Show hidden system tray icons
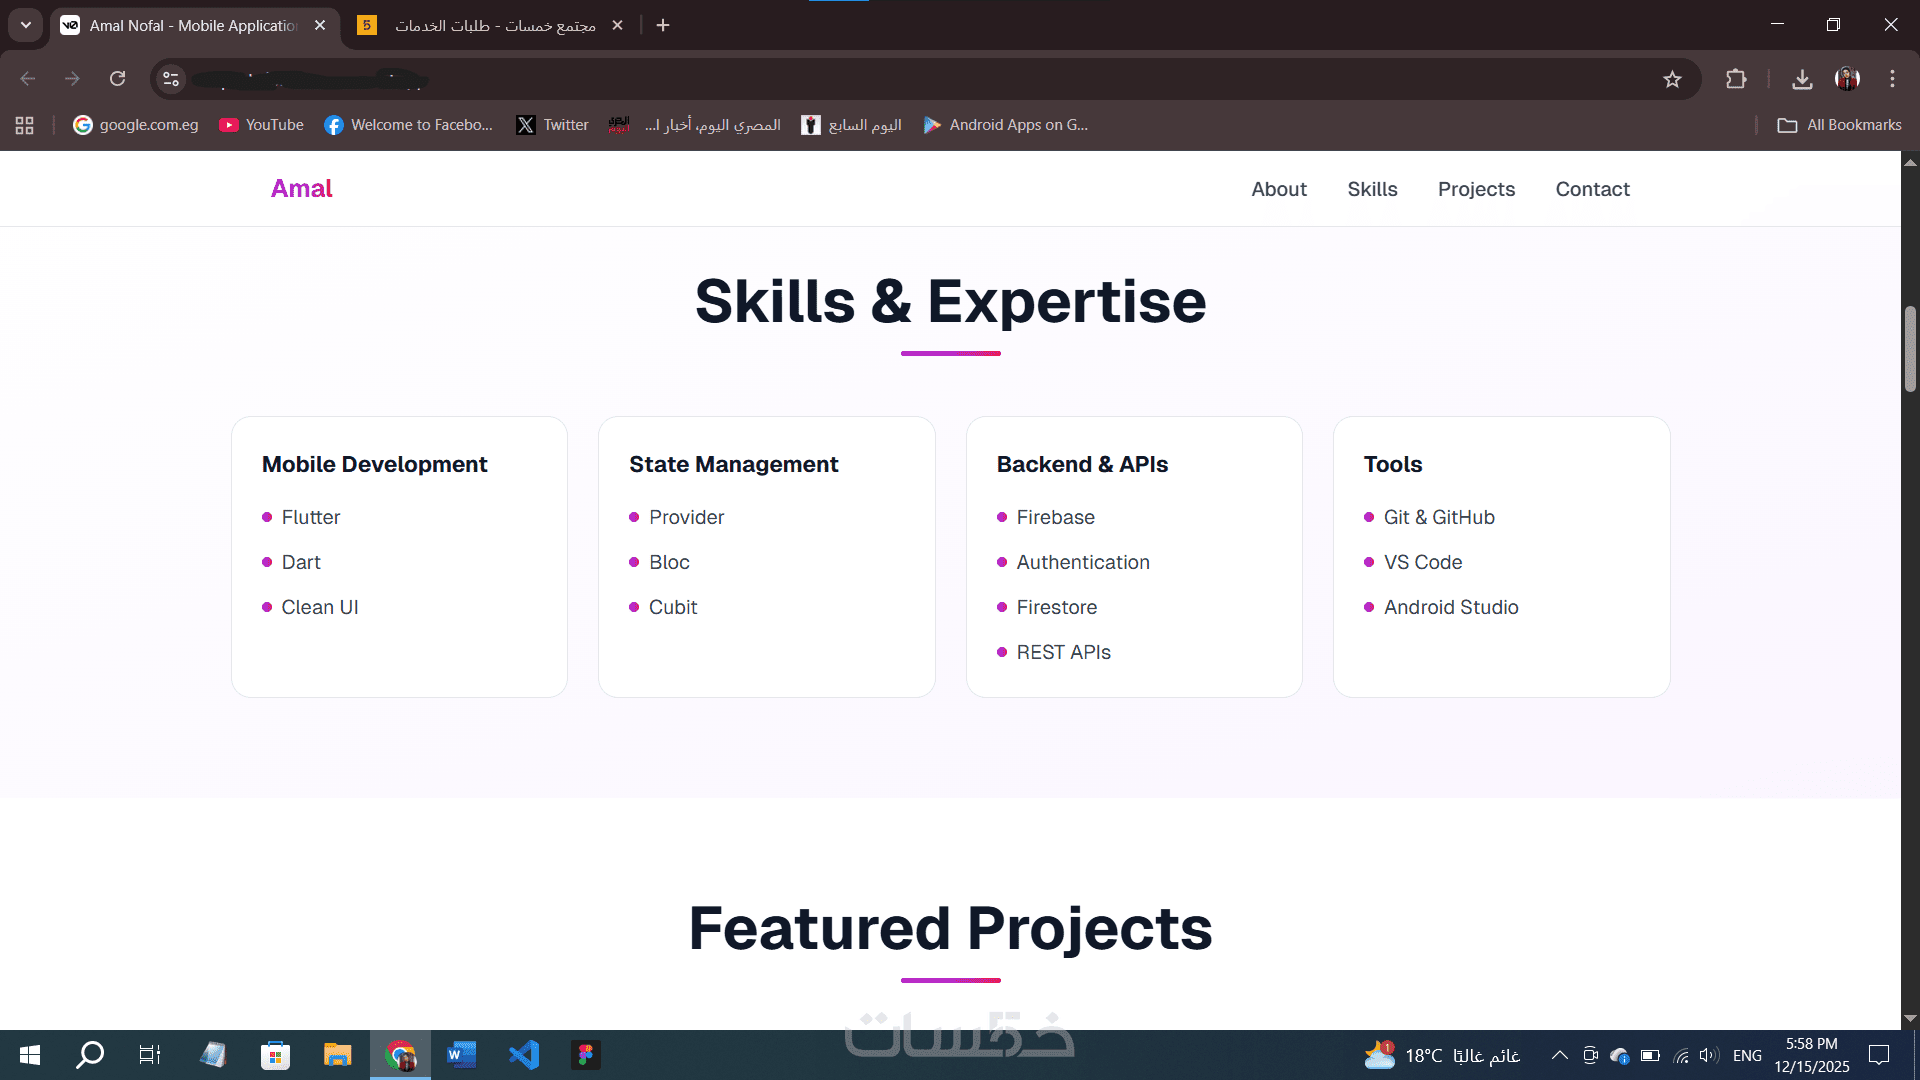This screenshot has height=1080, width=1920. pos(1559,1055)
